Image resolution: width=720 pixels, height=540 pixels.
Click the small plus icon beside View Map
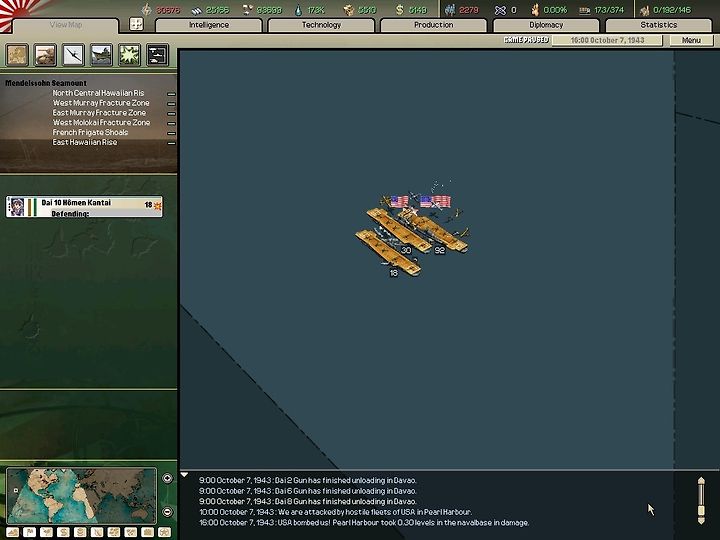tap(136, 24)
